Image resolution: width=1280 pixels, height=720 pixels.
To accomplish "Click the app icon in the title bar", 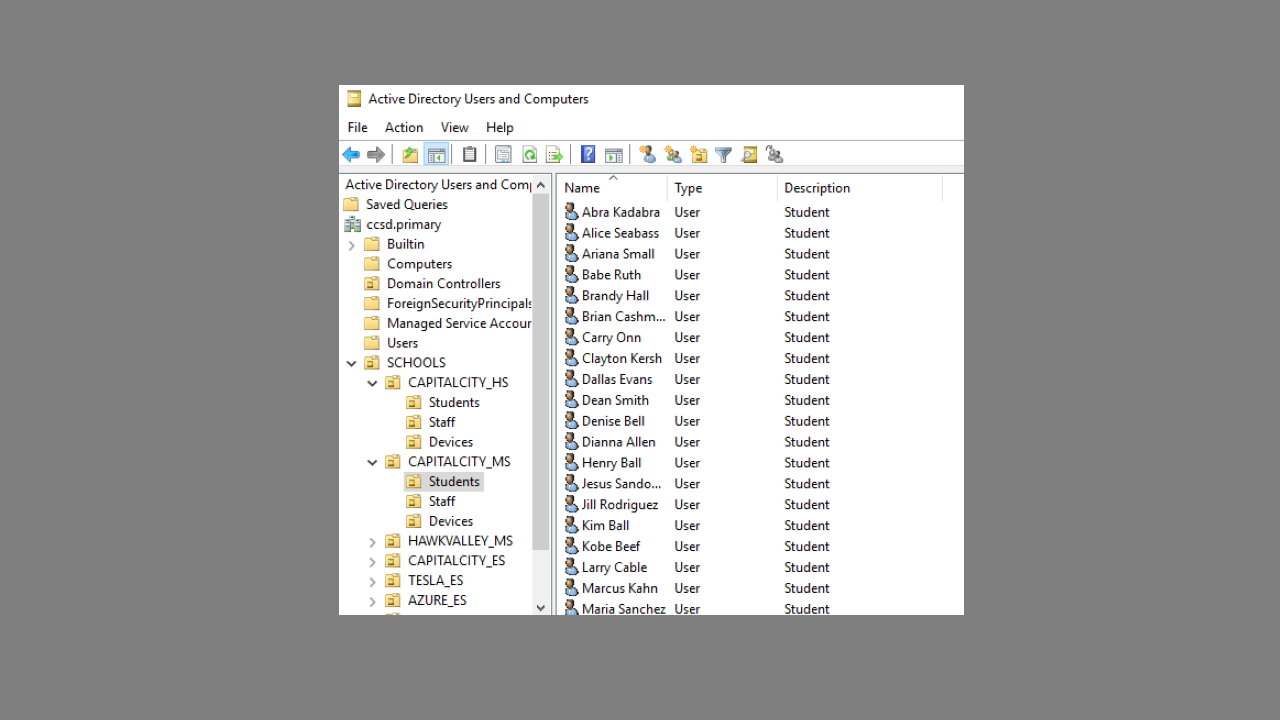I will click(x=354, y=99).
